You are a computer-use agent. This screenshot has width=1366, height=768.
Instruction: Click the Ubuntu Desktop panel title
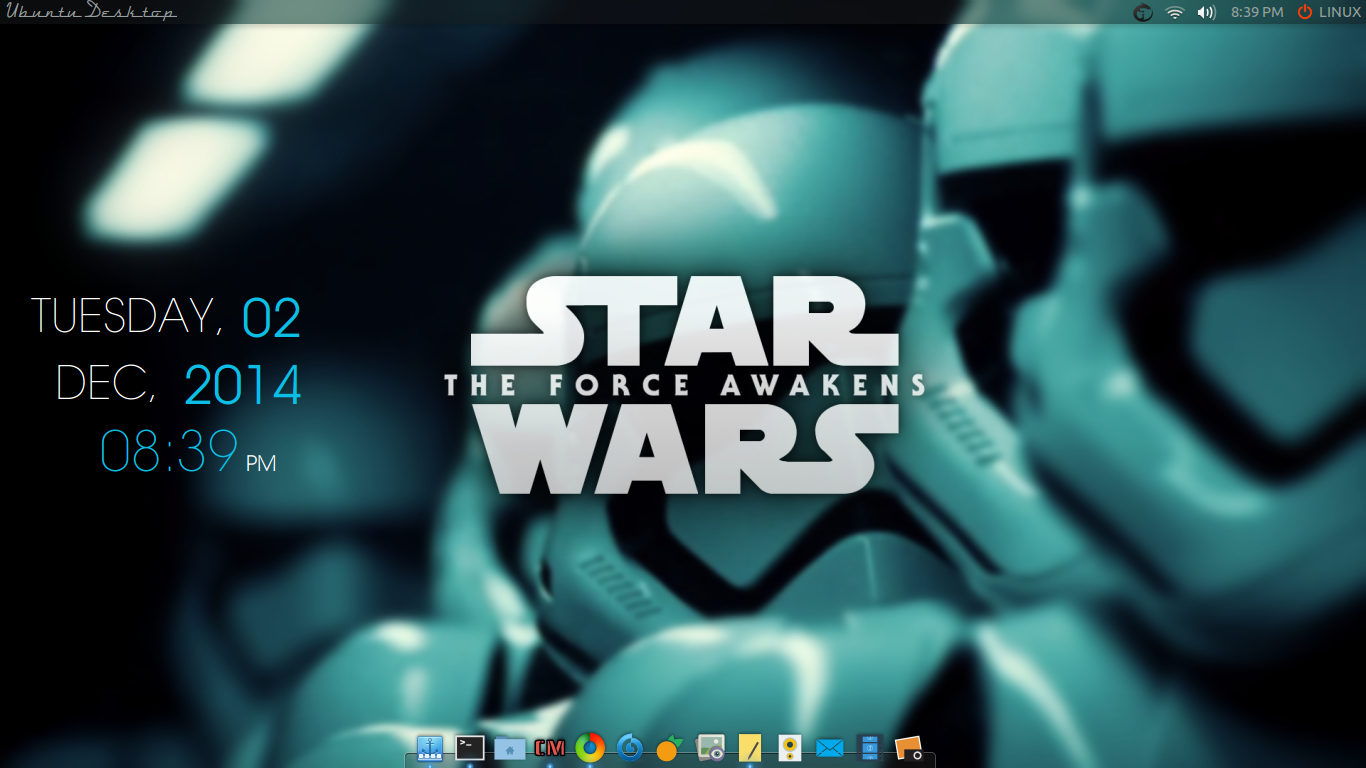click(x=91, y=12)
